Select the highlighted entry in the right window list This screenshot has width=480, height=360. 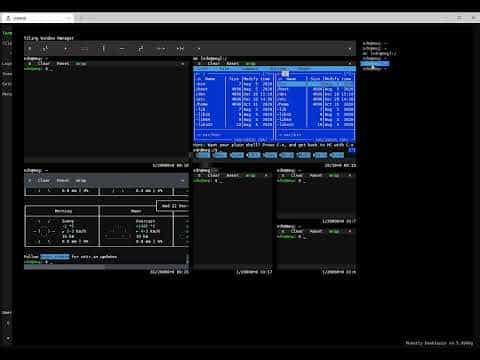[375, 64]
